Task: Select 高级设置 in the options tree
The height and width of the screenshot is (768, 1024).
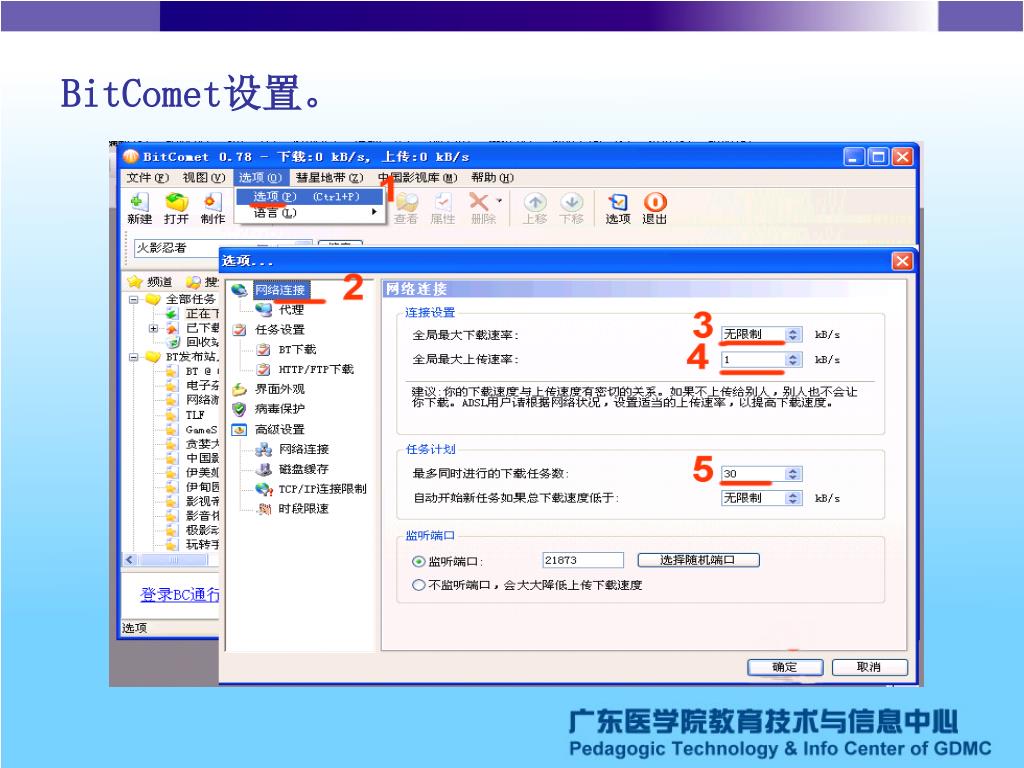Action: 280,429
